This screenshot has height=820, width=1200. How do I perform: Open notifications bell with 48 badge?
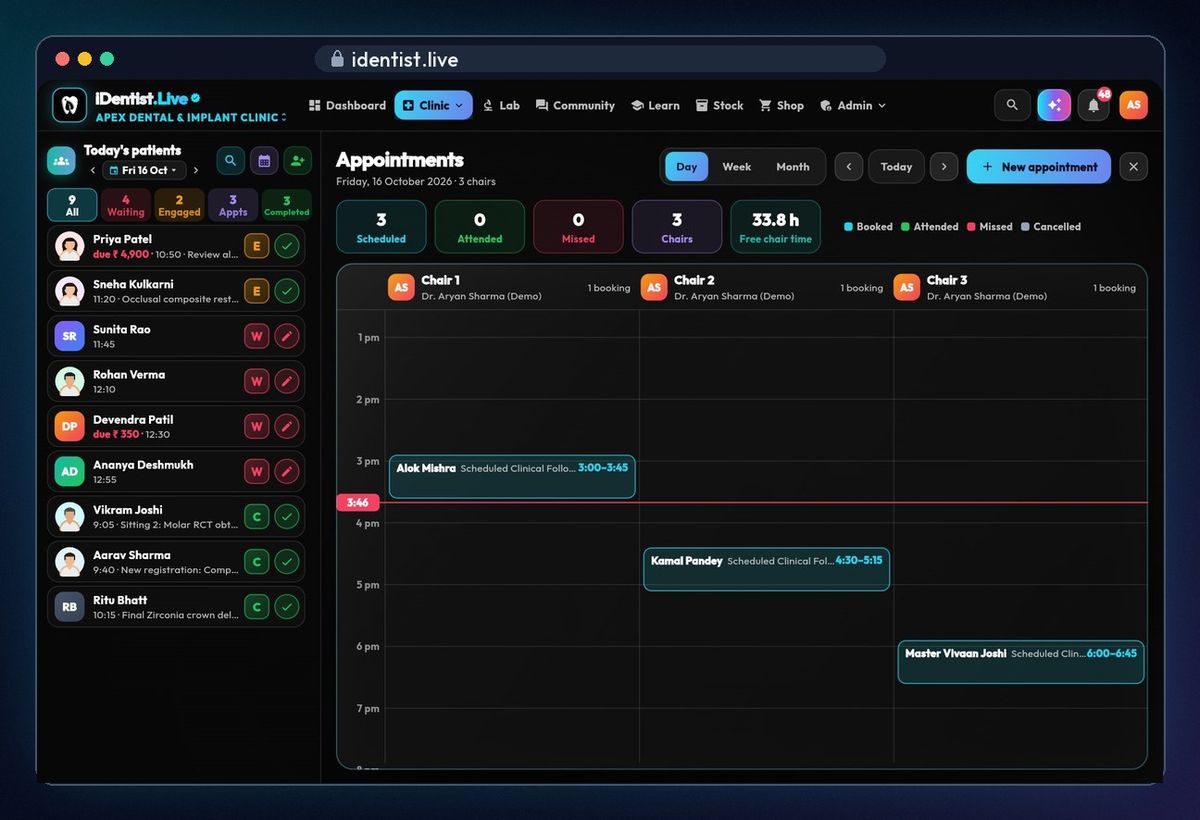coord(1094,105)
